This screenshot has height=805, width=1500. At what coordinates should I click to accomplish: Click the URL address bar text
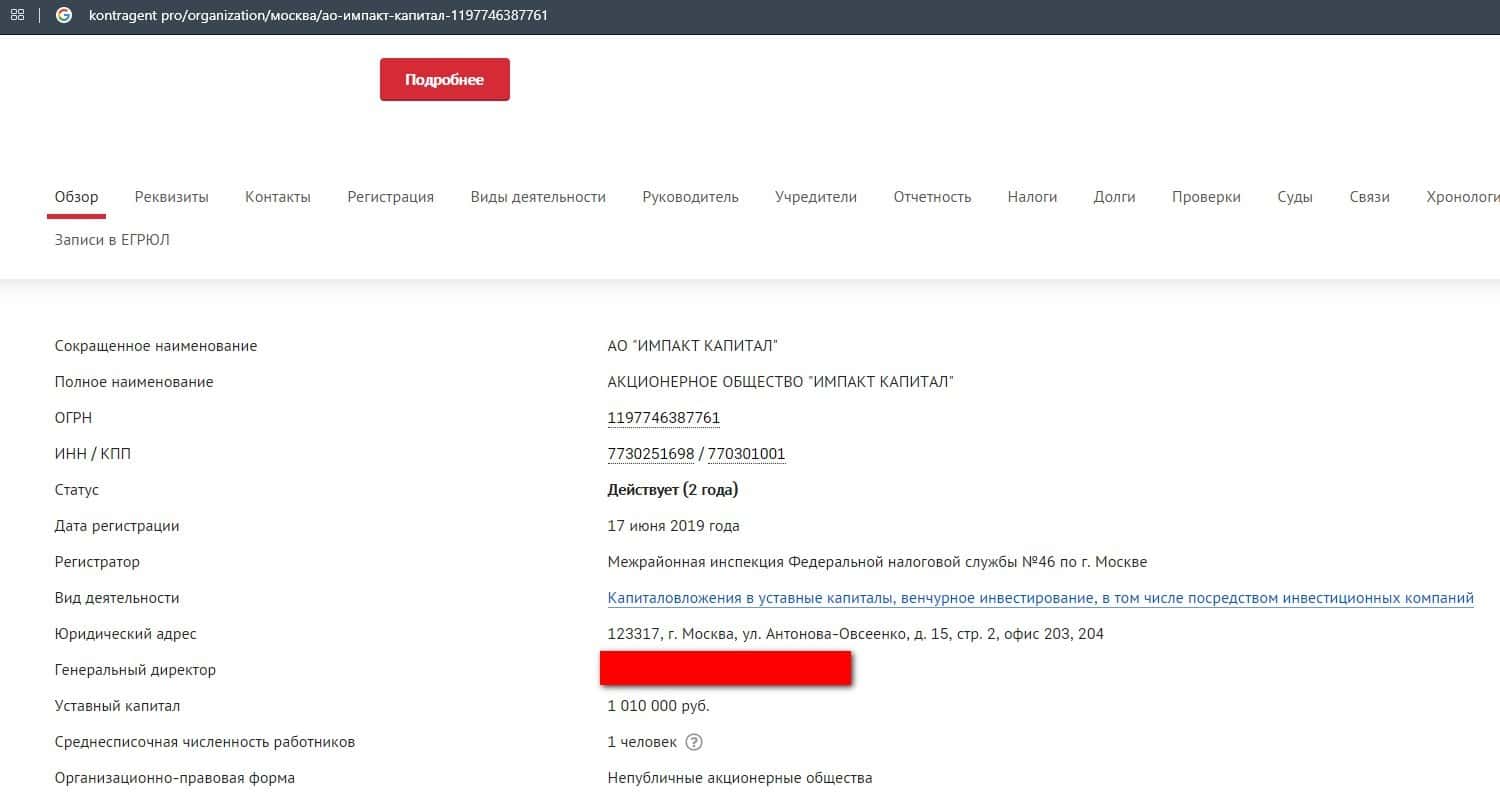[x=318, y=16]
